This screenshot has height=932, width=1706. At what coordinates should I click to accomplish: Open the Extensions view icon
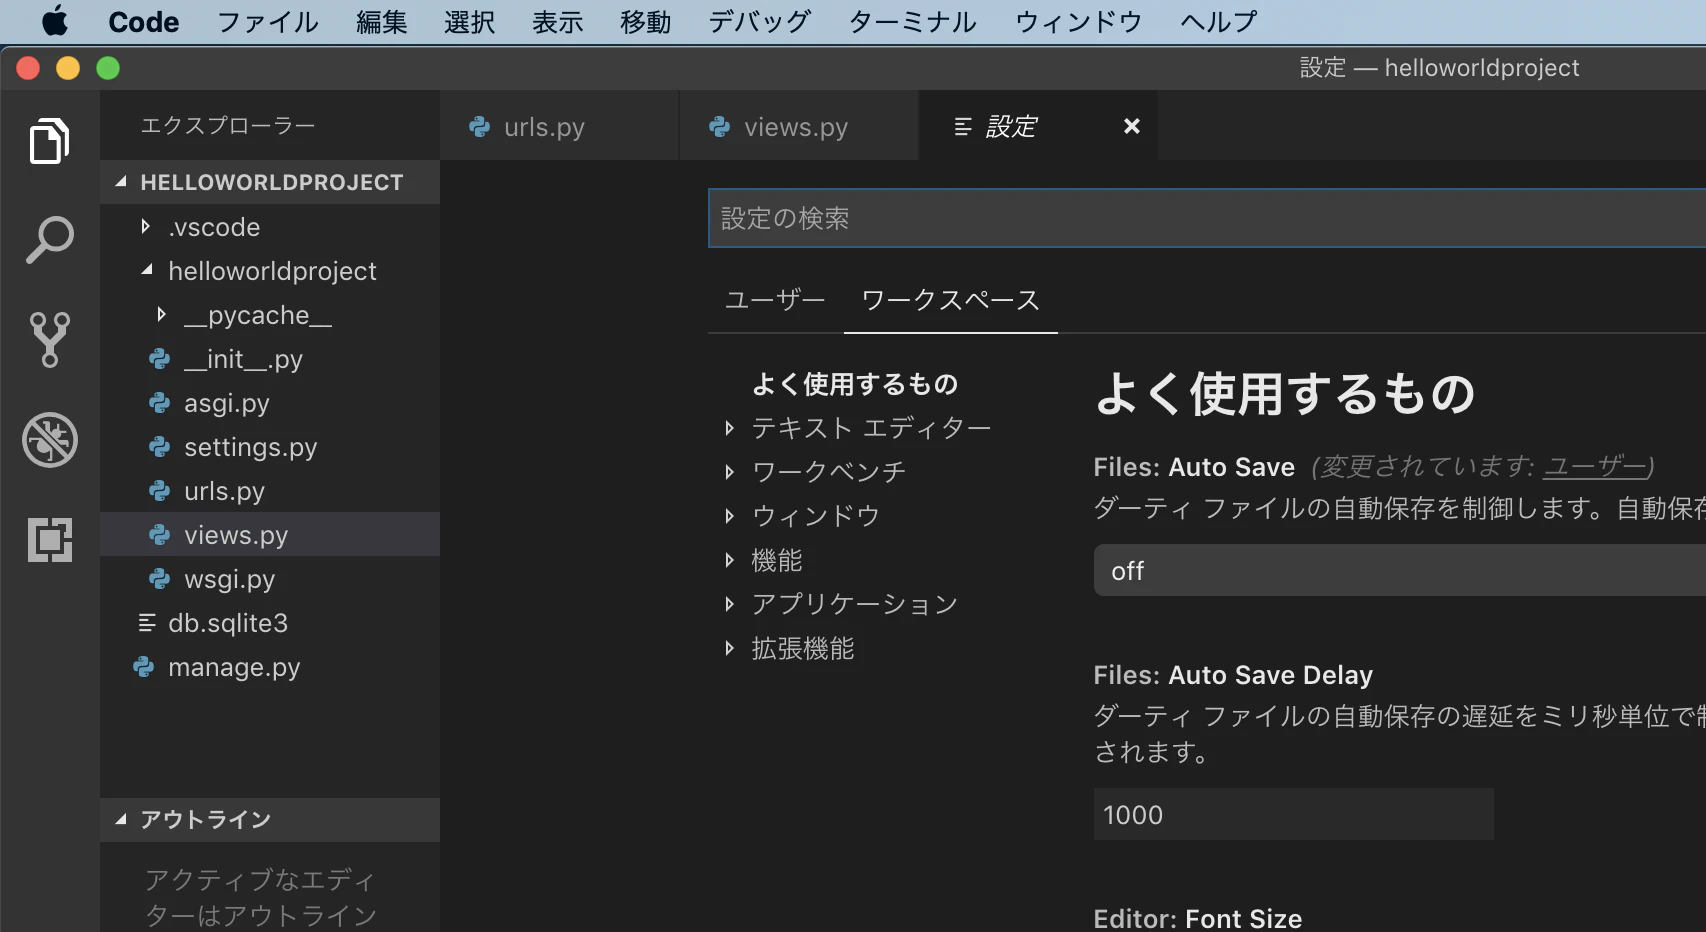point(49,540)
